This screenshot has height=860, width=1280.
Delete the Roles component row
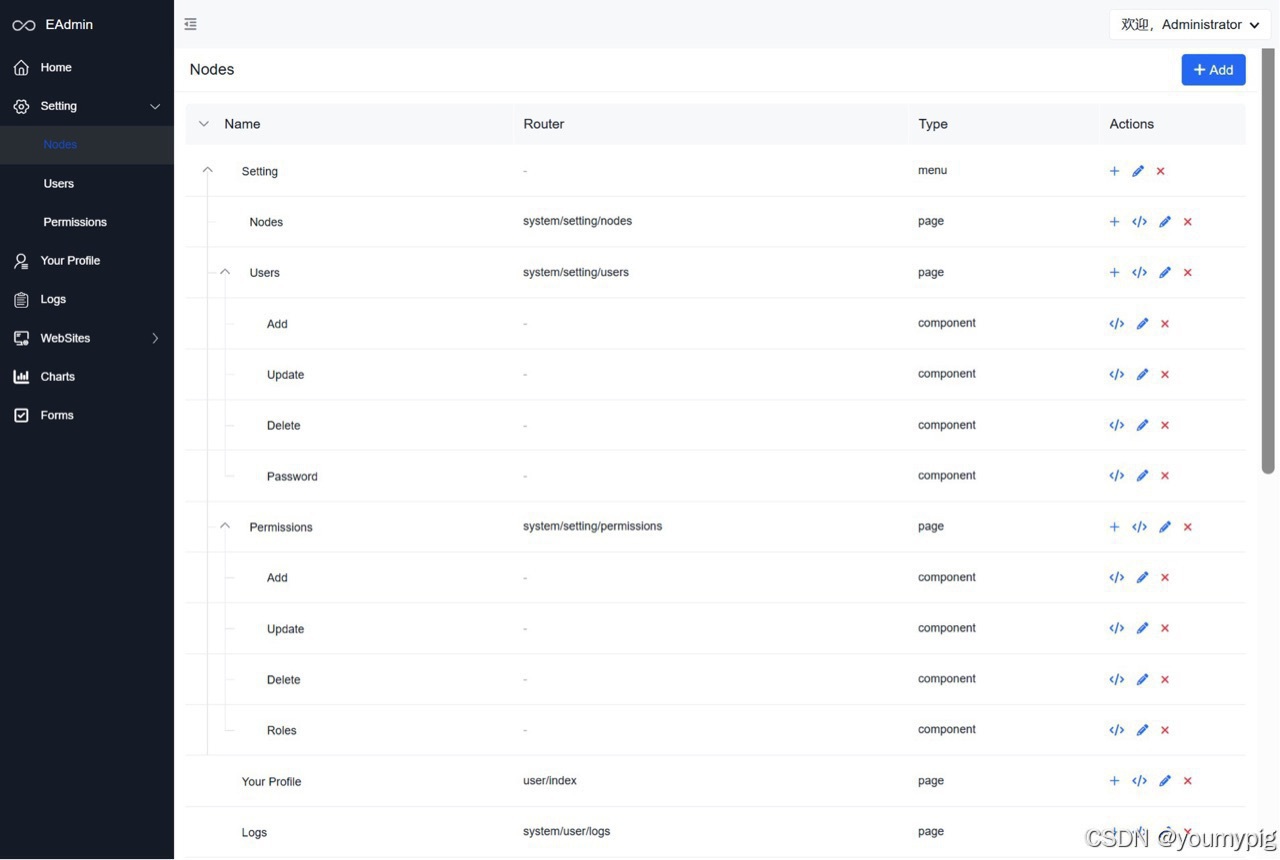1165,730
